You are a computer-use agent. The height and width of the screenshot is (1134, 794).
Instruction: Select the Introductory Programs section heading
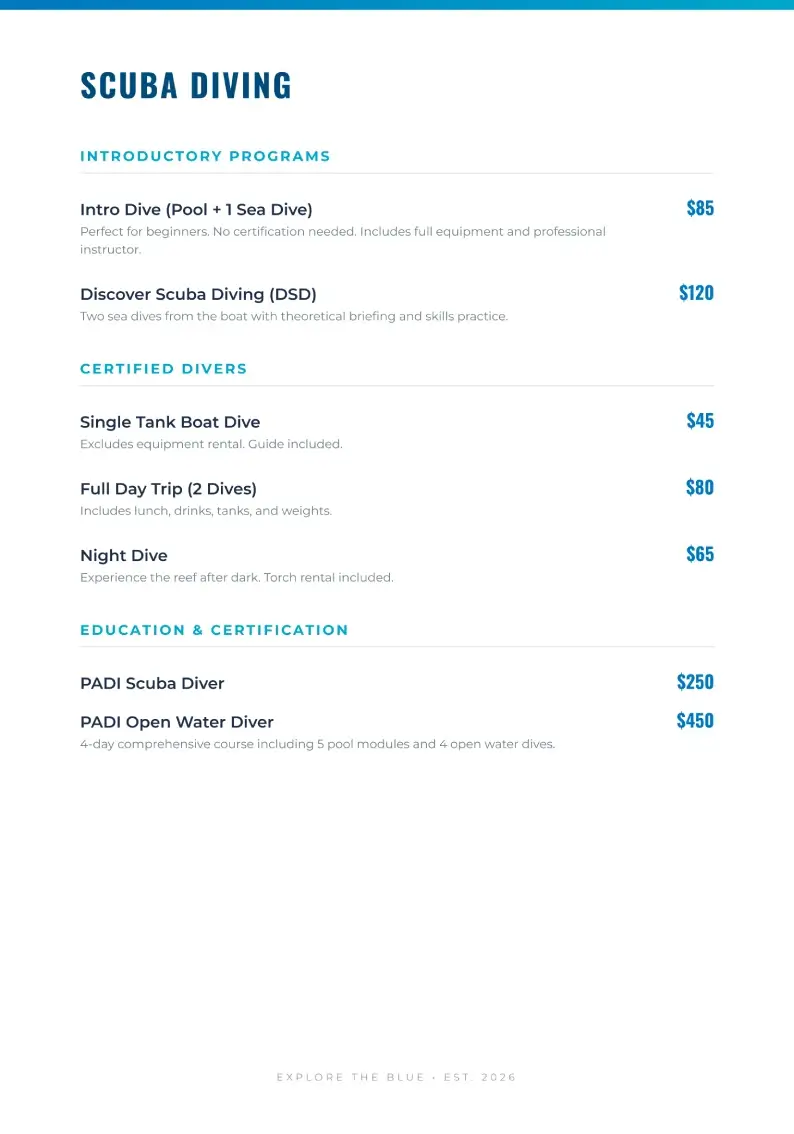point(205,156)
